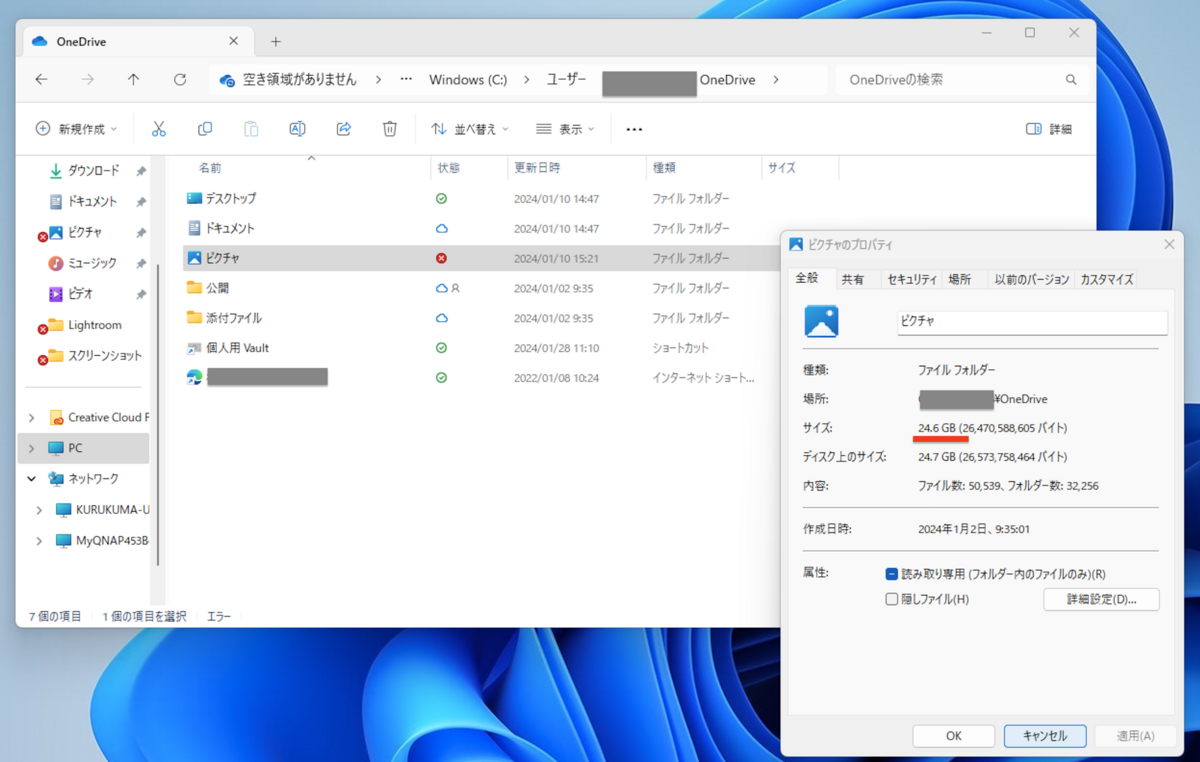Switch to 以前のバージョン tab
The height and width of the screenshot is (762, 1200).
pyautogui.click(x=1032, y=279)
